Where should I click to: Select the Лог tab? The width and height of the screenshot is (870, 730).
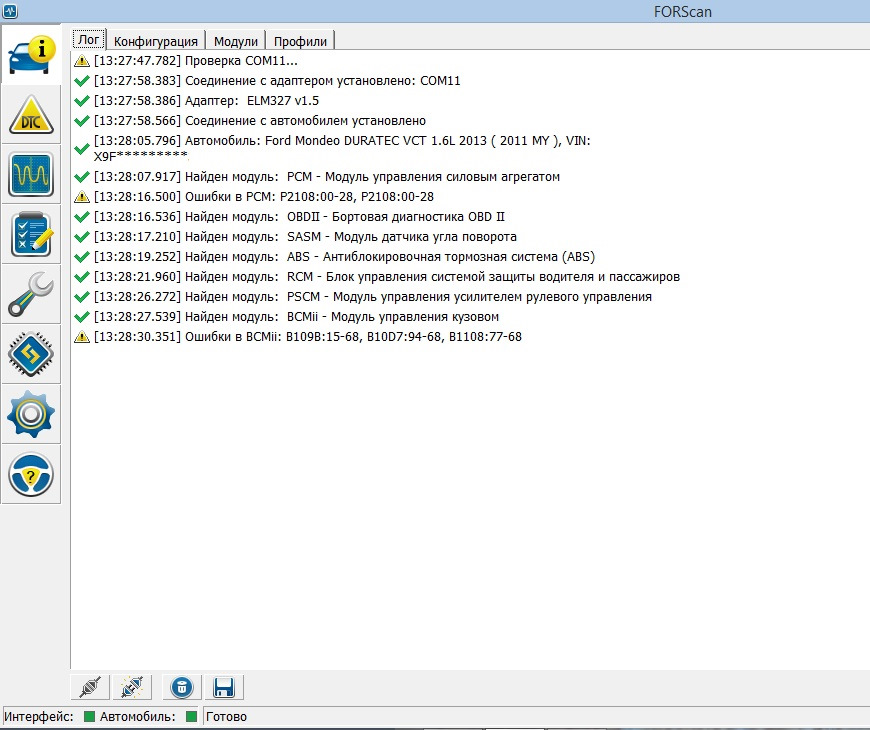click(x=89, y=40)
